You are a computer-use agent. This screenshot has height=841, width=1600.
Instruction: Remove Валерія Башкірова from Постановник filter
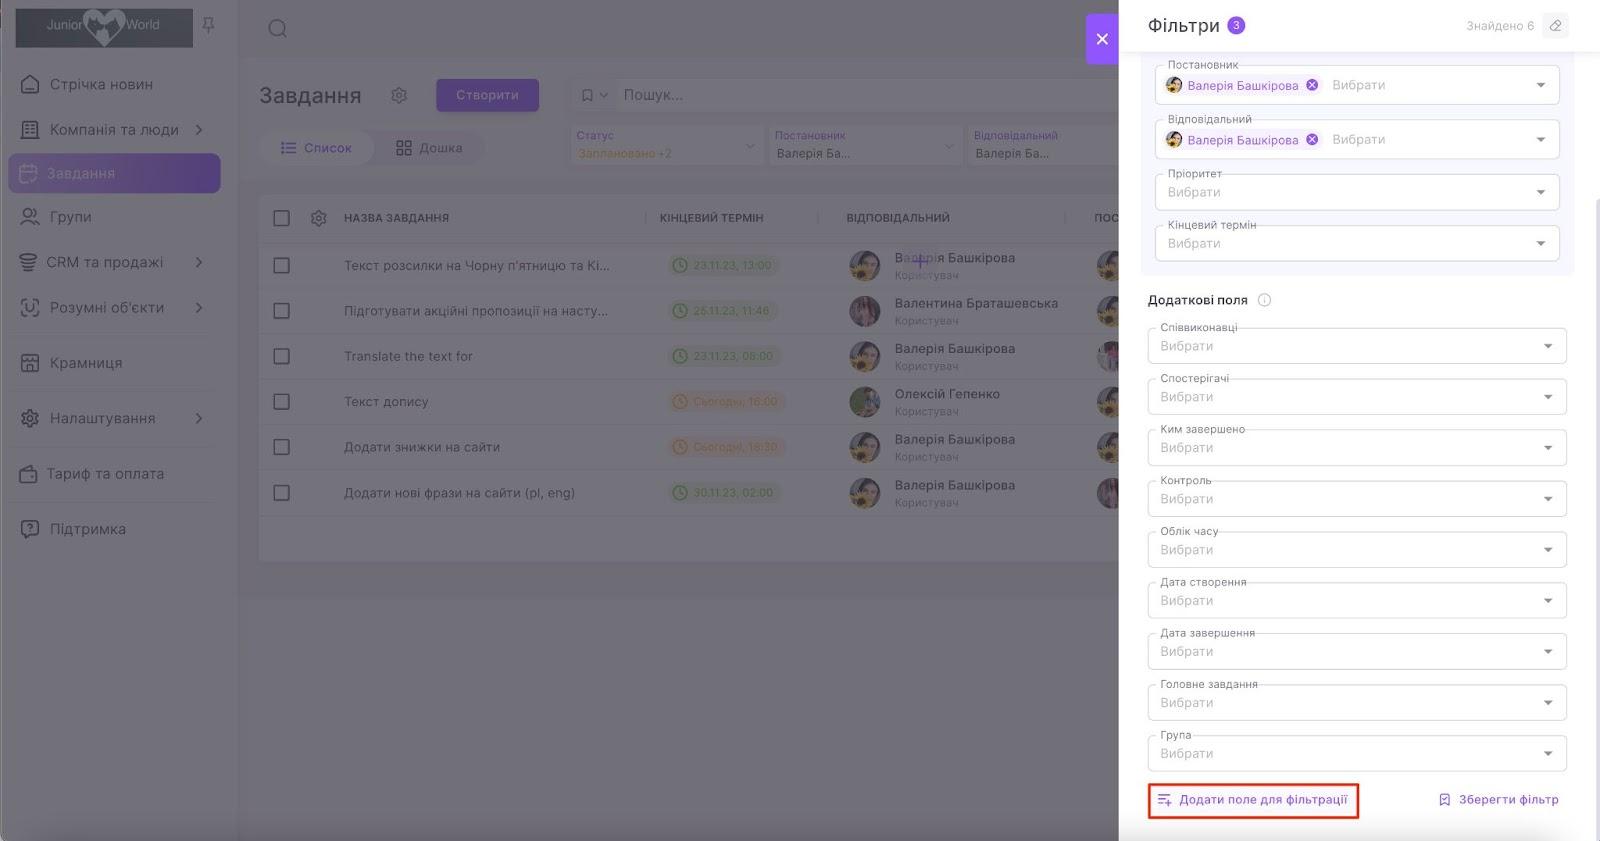coord(1312,85)
